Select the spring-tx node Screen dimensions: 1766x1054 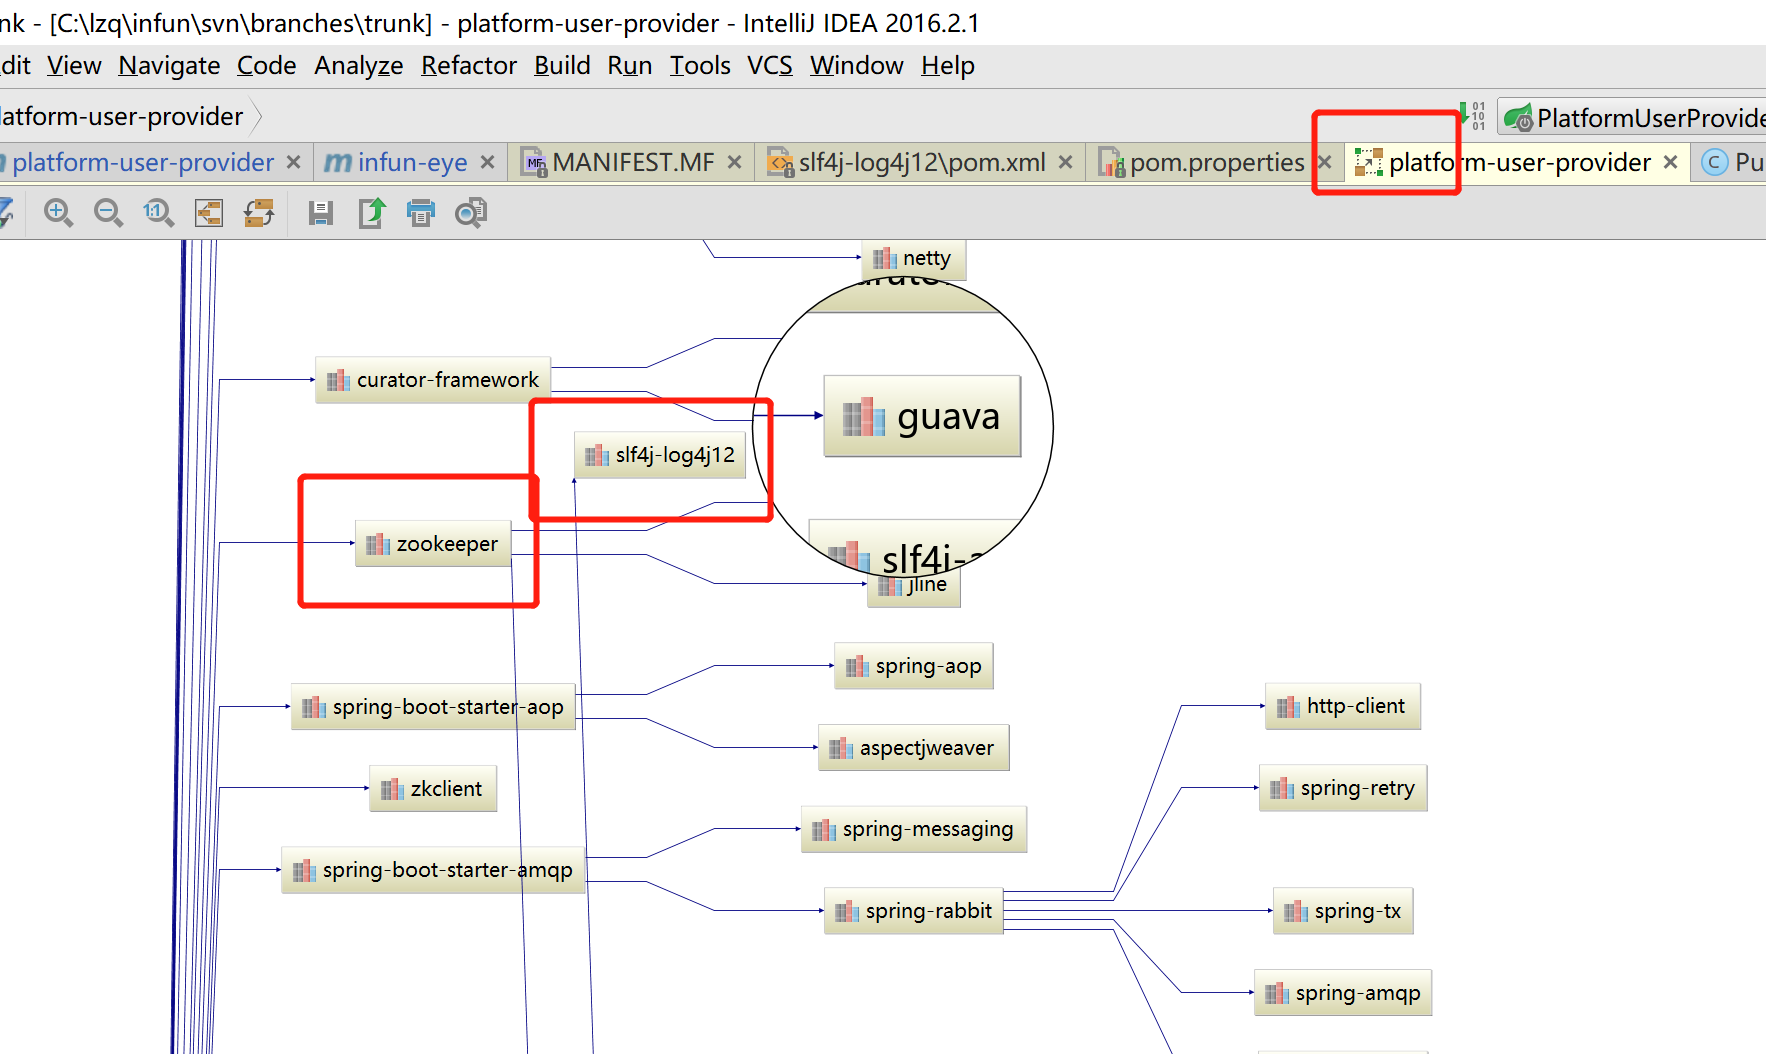click(x=1343, y=911)
